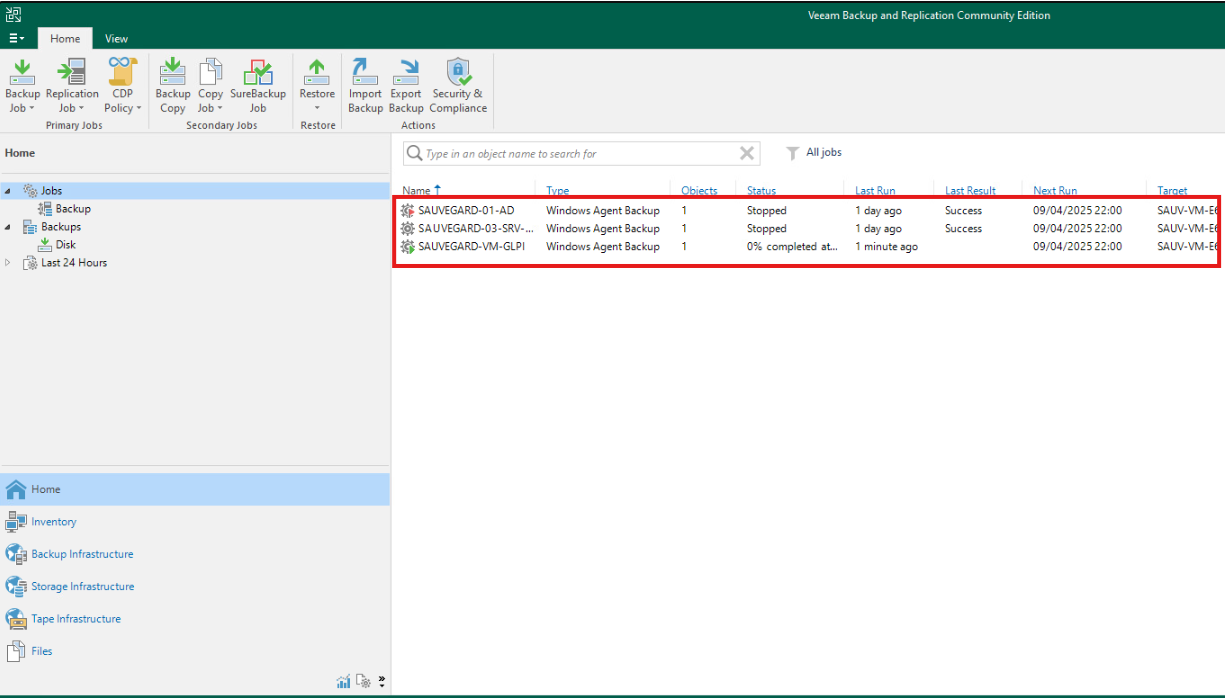
Task: Click the next run date in SAUVEGARD-03-SRV row
Action: [x=1078, y=229]
